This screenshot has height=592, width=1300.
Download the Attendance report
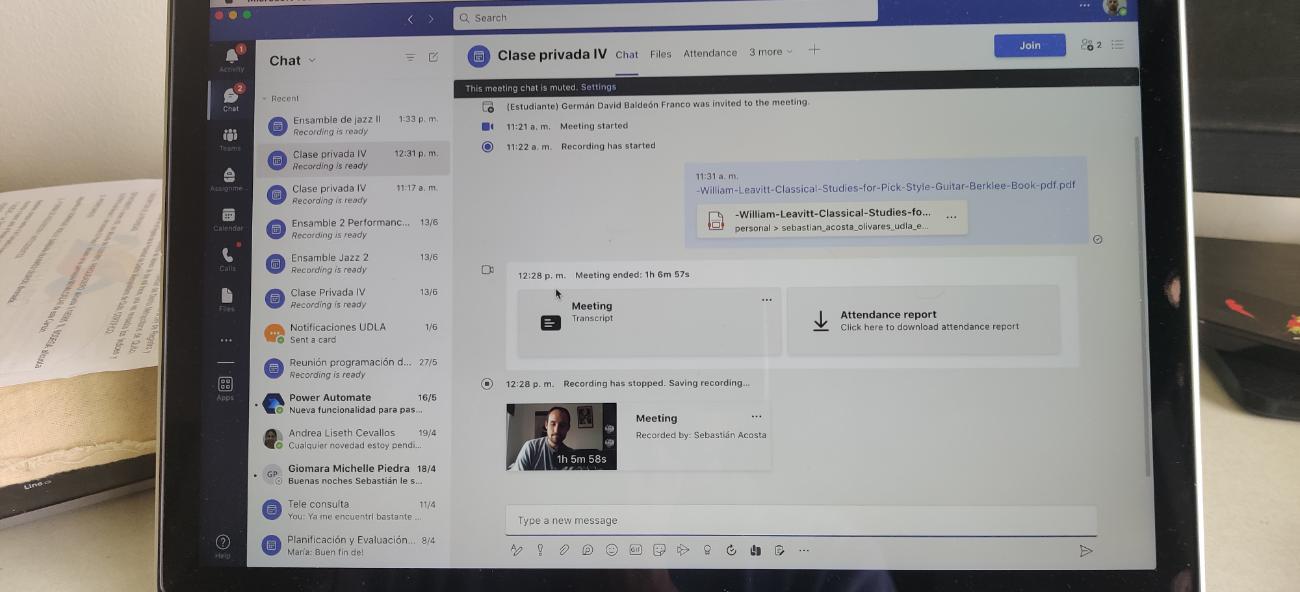922,320
